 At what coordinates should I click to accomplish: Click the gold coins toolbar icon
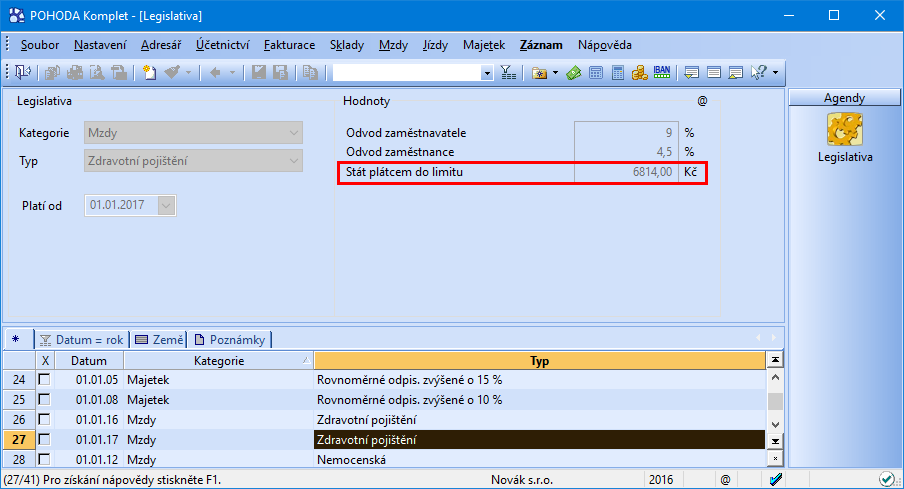(x=639, y=73)
